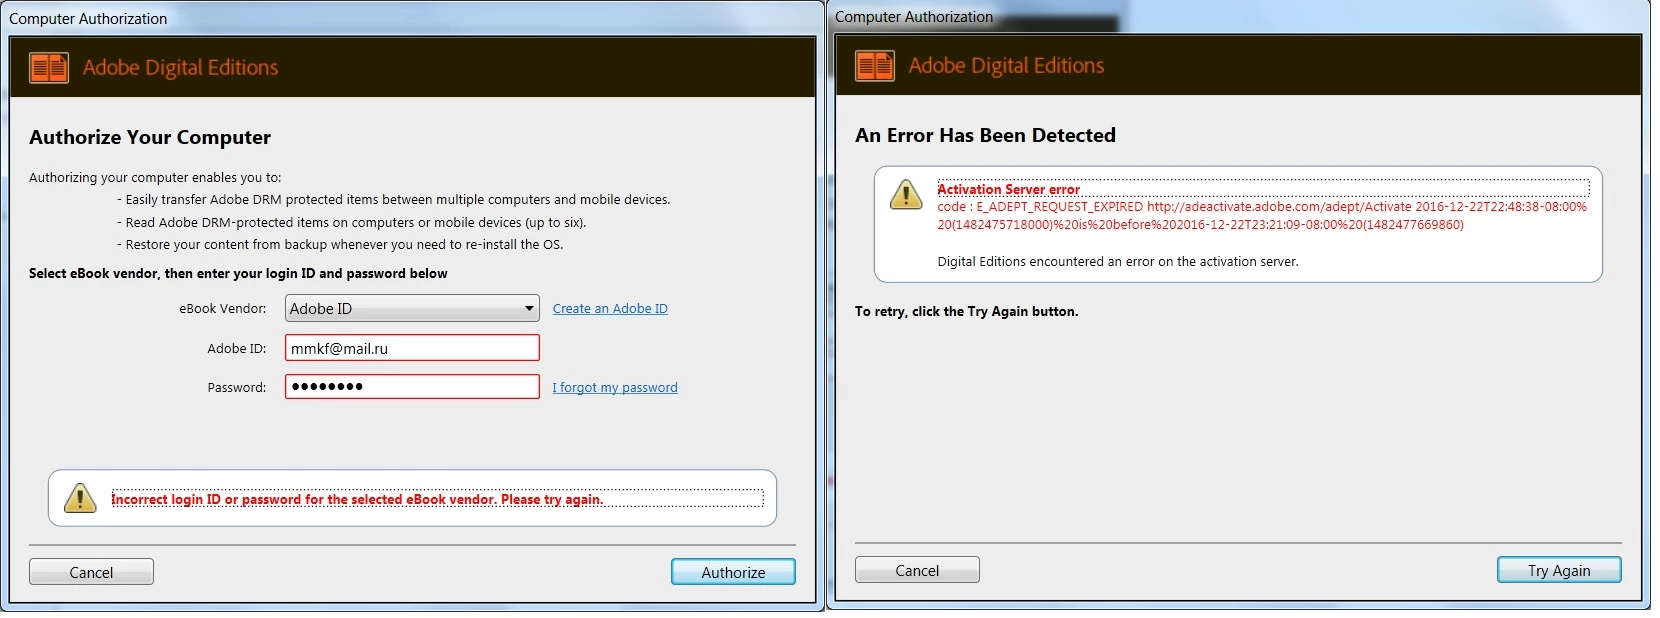The width and height of the screenshot is (1660, 618).
Task: Click the 'To retry, click the Try Again button' text
Action: tap(966, 311)
